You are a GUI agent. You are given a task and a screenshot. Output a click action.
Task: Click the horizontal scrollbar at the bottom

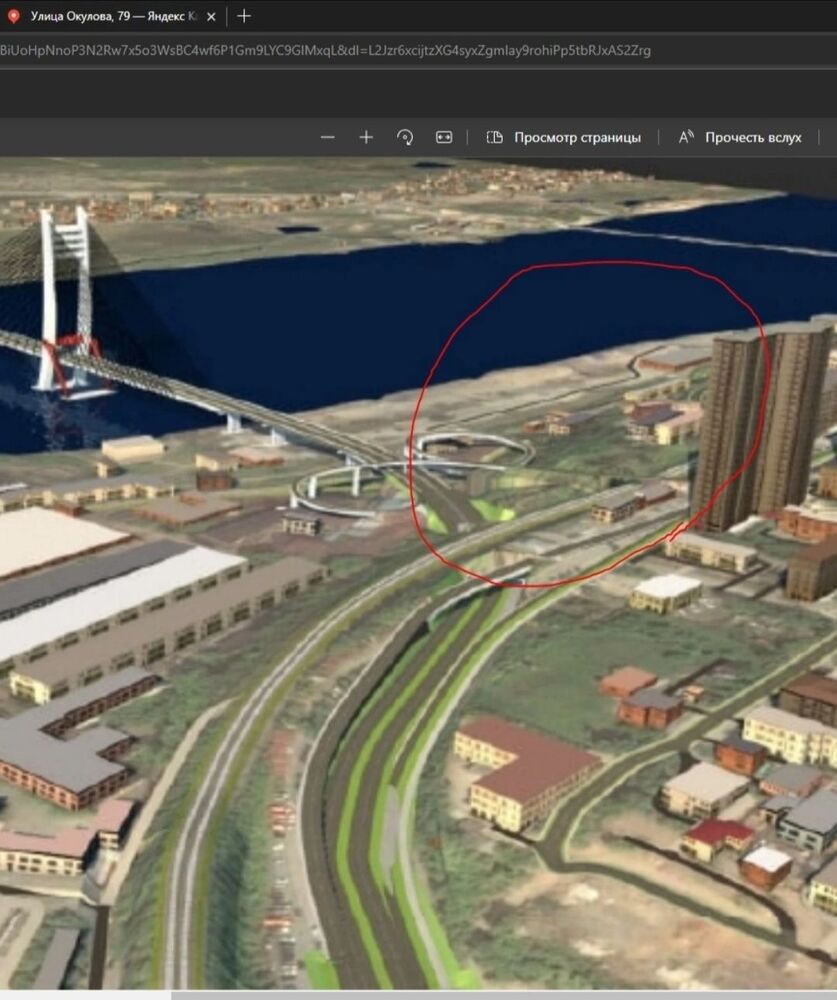pyautogui.click(x=504, y=995)
